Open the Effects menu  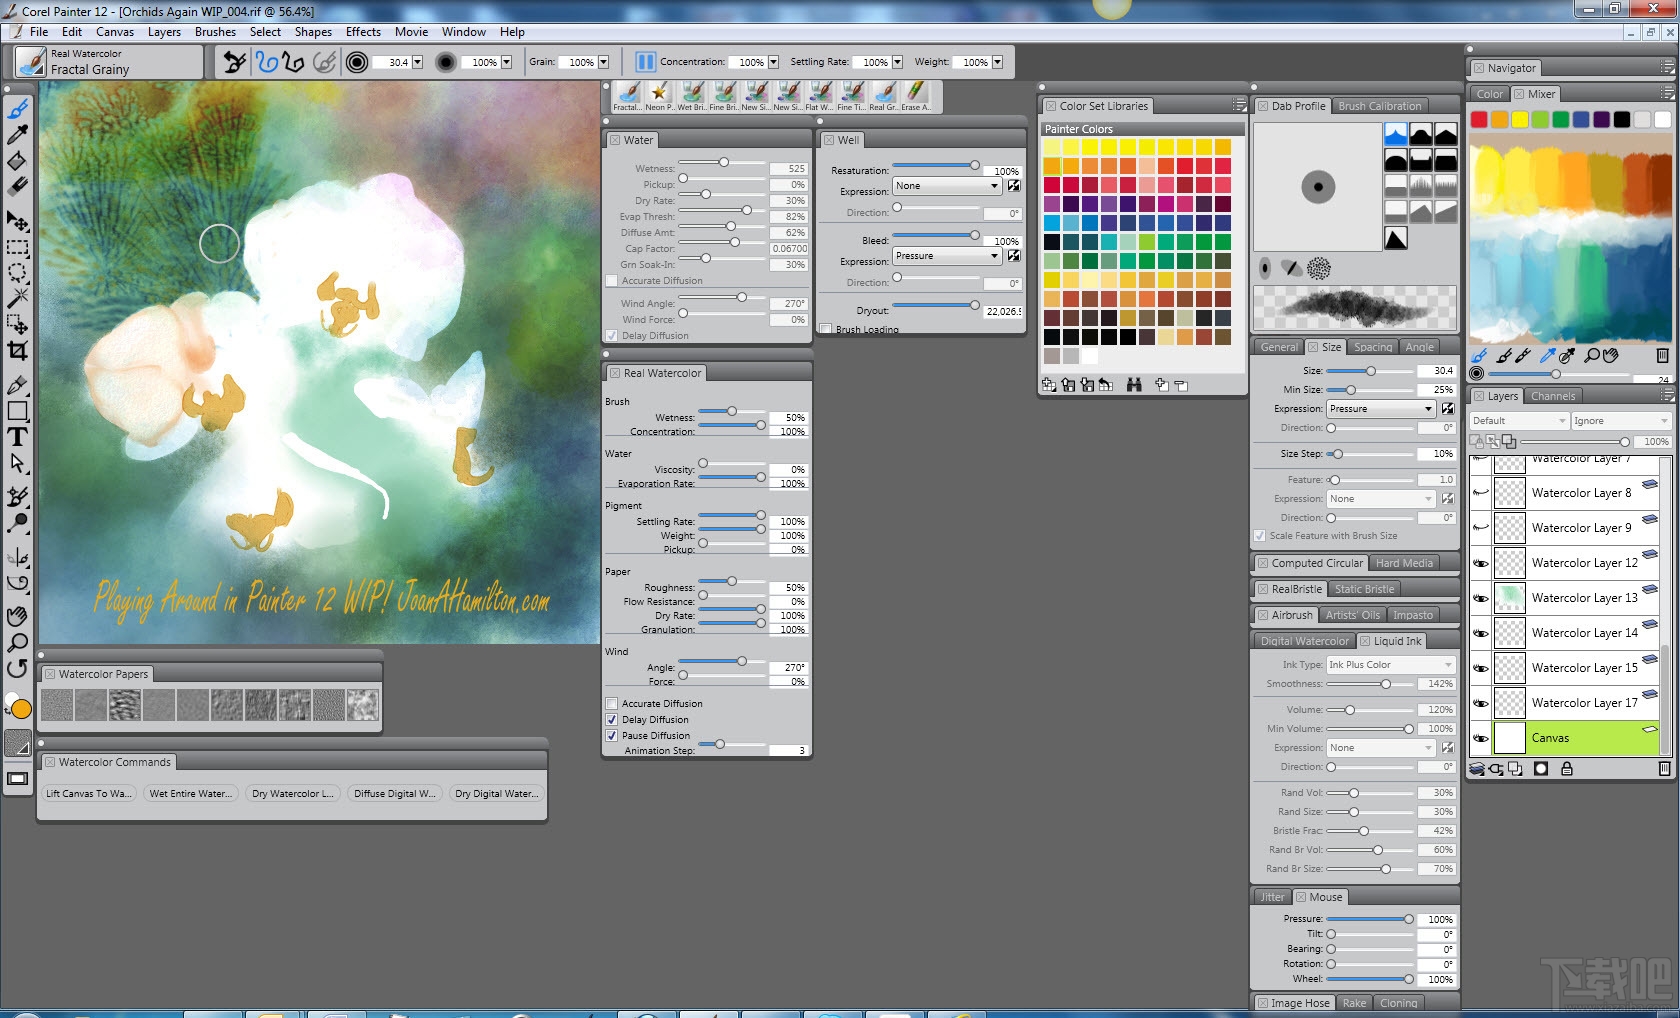362,31
